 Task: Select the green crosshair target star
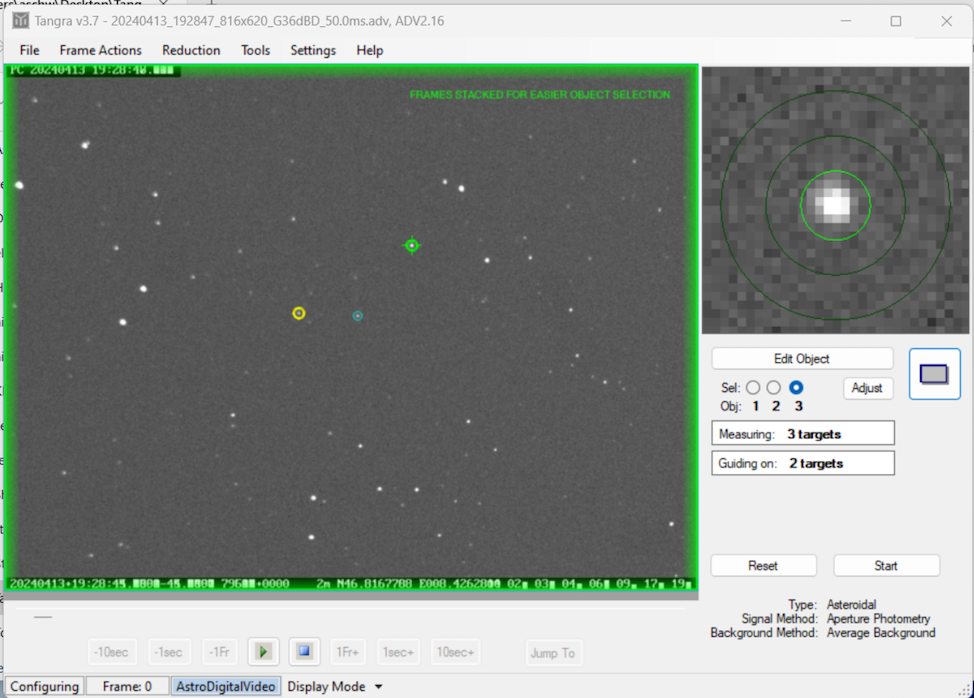[x=411, y=246]
